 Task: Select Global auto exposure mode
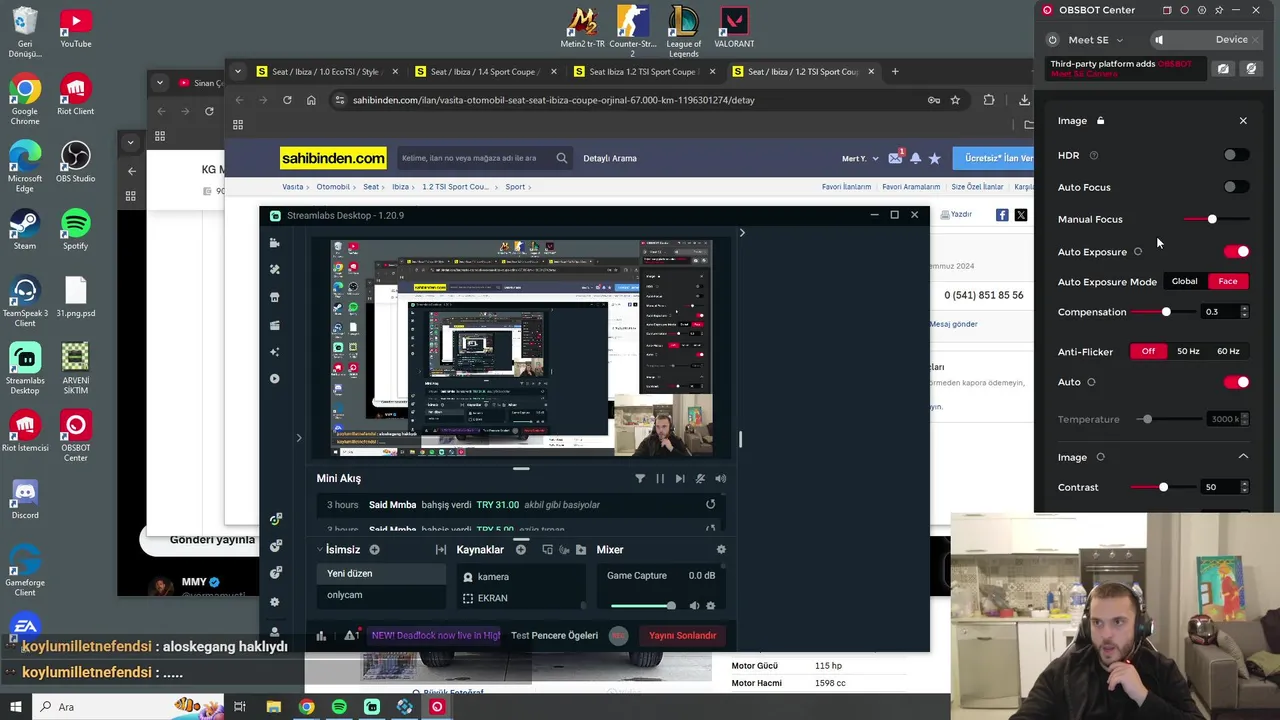click(x=1184, y=282)
